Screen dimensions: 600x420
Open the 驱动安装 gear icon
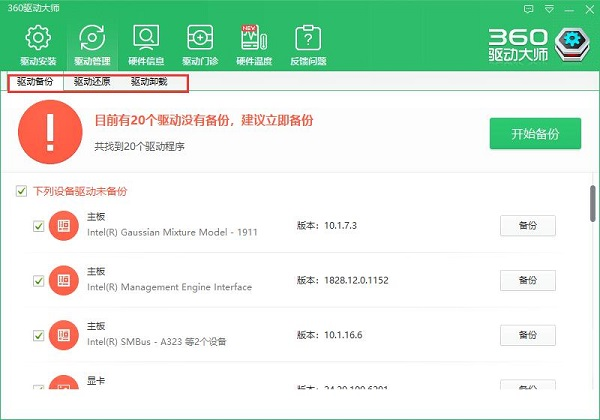38,37
